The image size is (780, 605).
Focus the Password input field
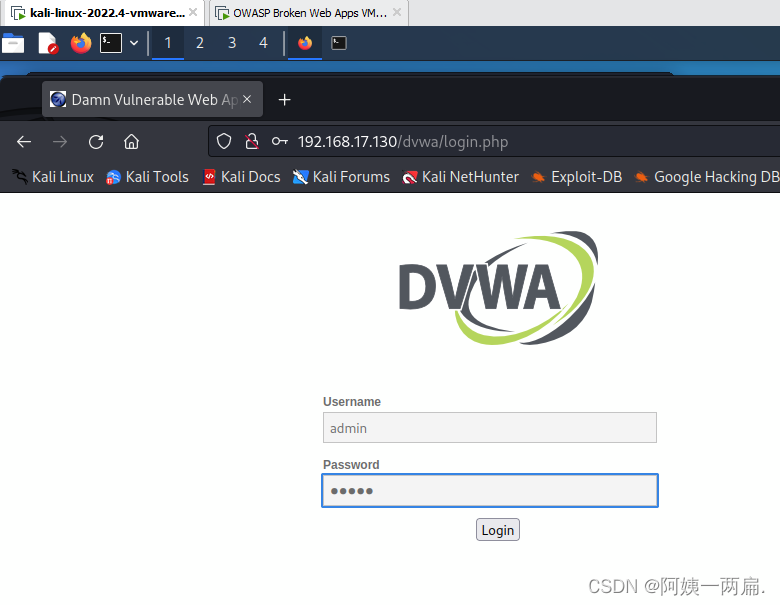pos(490,491)
